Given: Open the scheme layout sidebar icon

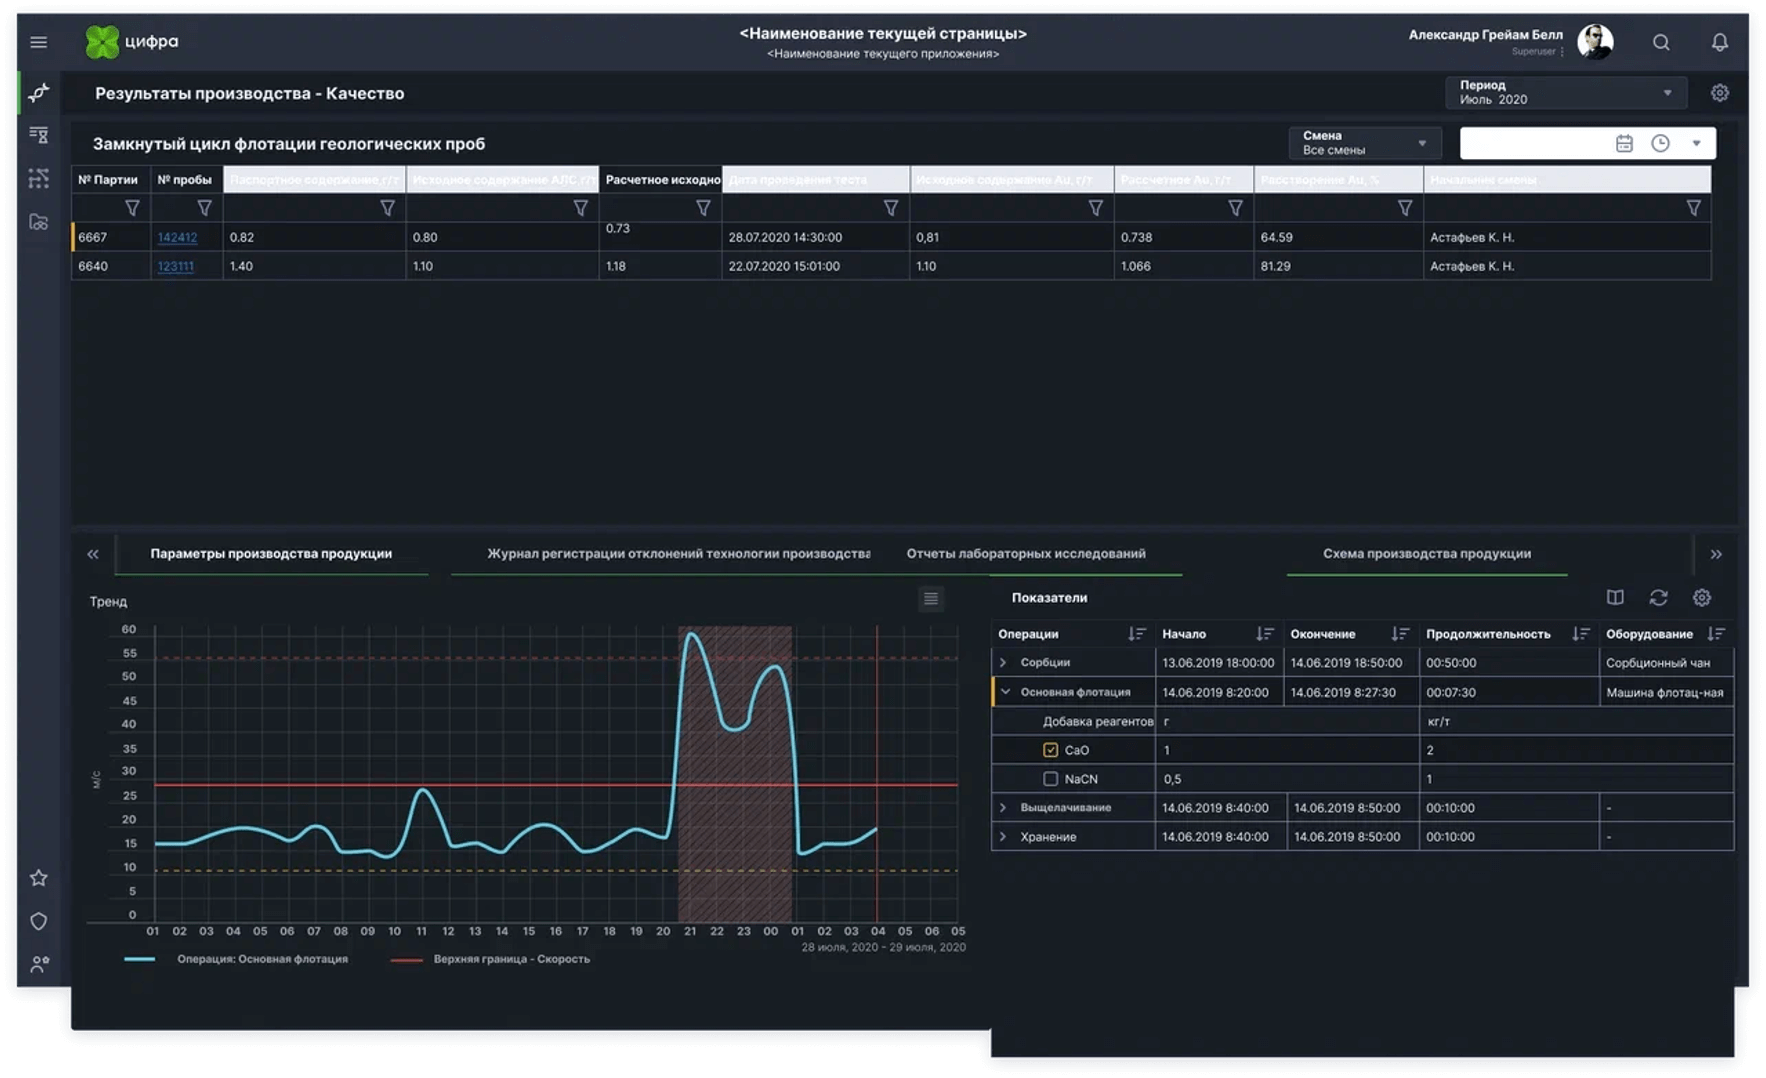Looking at the screenshot, I should [39, 178].
